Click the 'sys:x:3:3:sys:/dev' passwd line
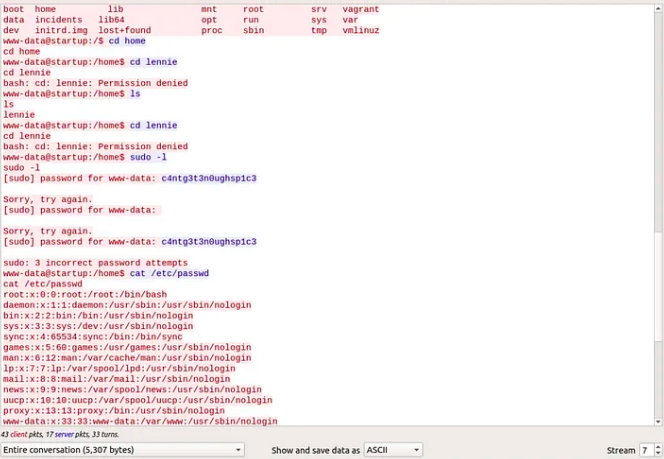 pos(98,326)
